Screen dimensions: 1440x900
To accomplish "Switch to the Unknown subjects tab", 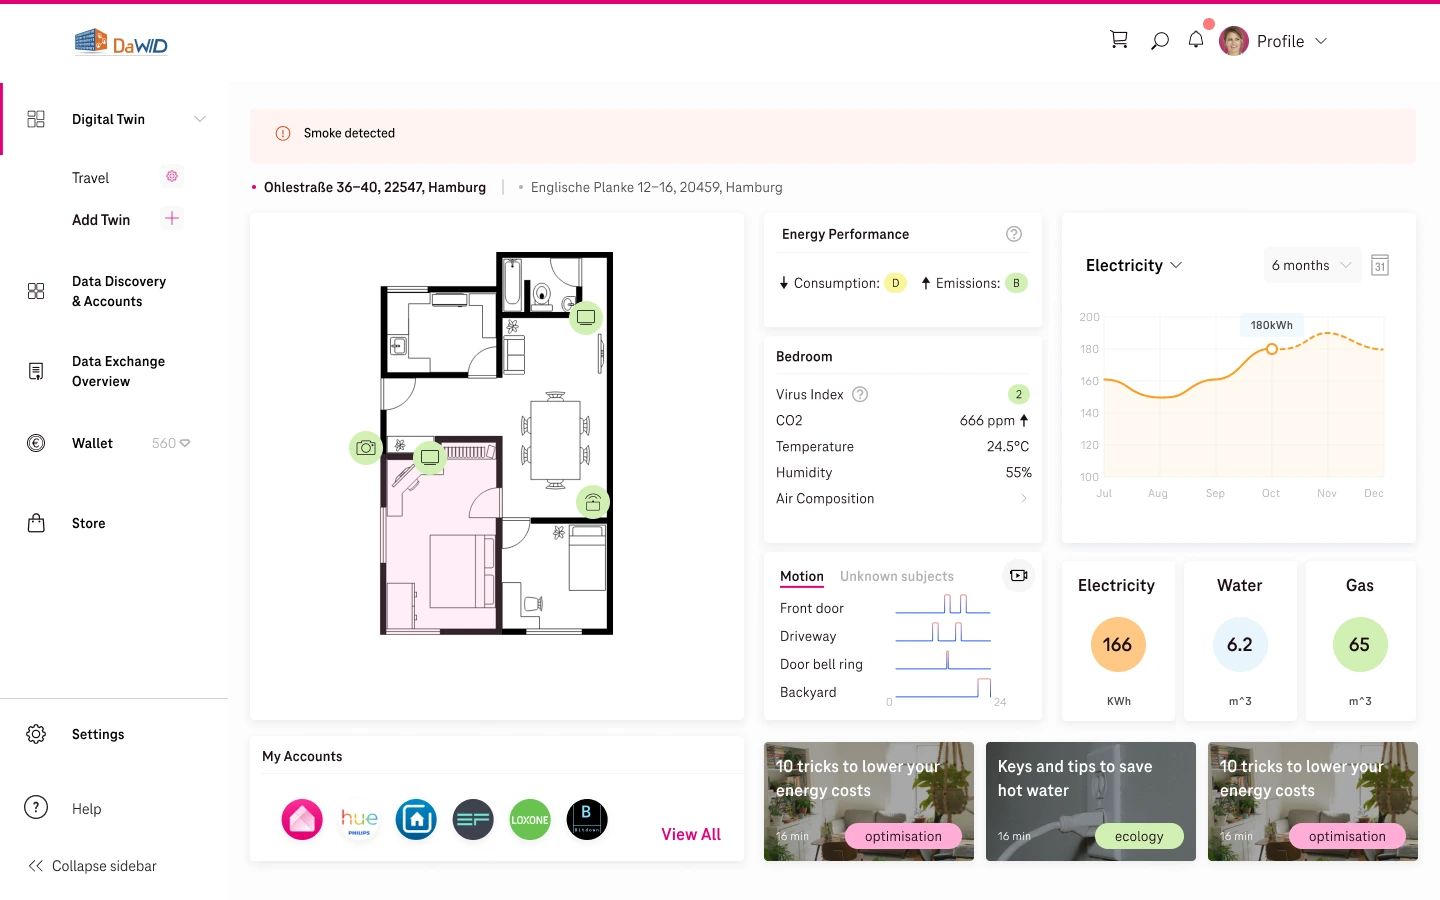I will (x=896, y=577).
